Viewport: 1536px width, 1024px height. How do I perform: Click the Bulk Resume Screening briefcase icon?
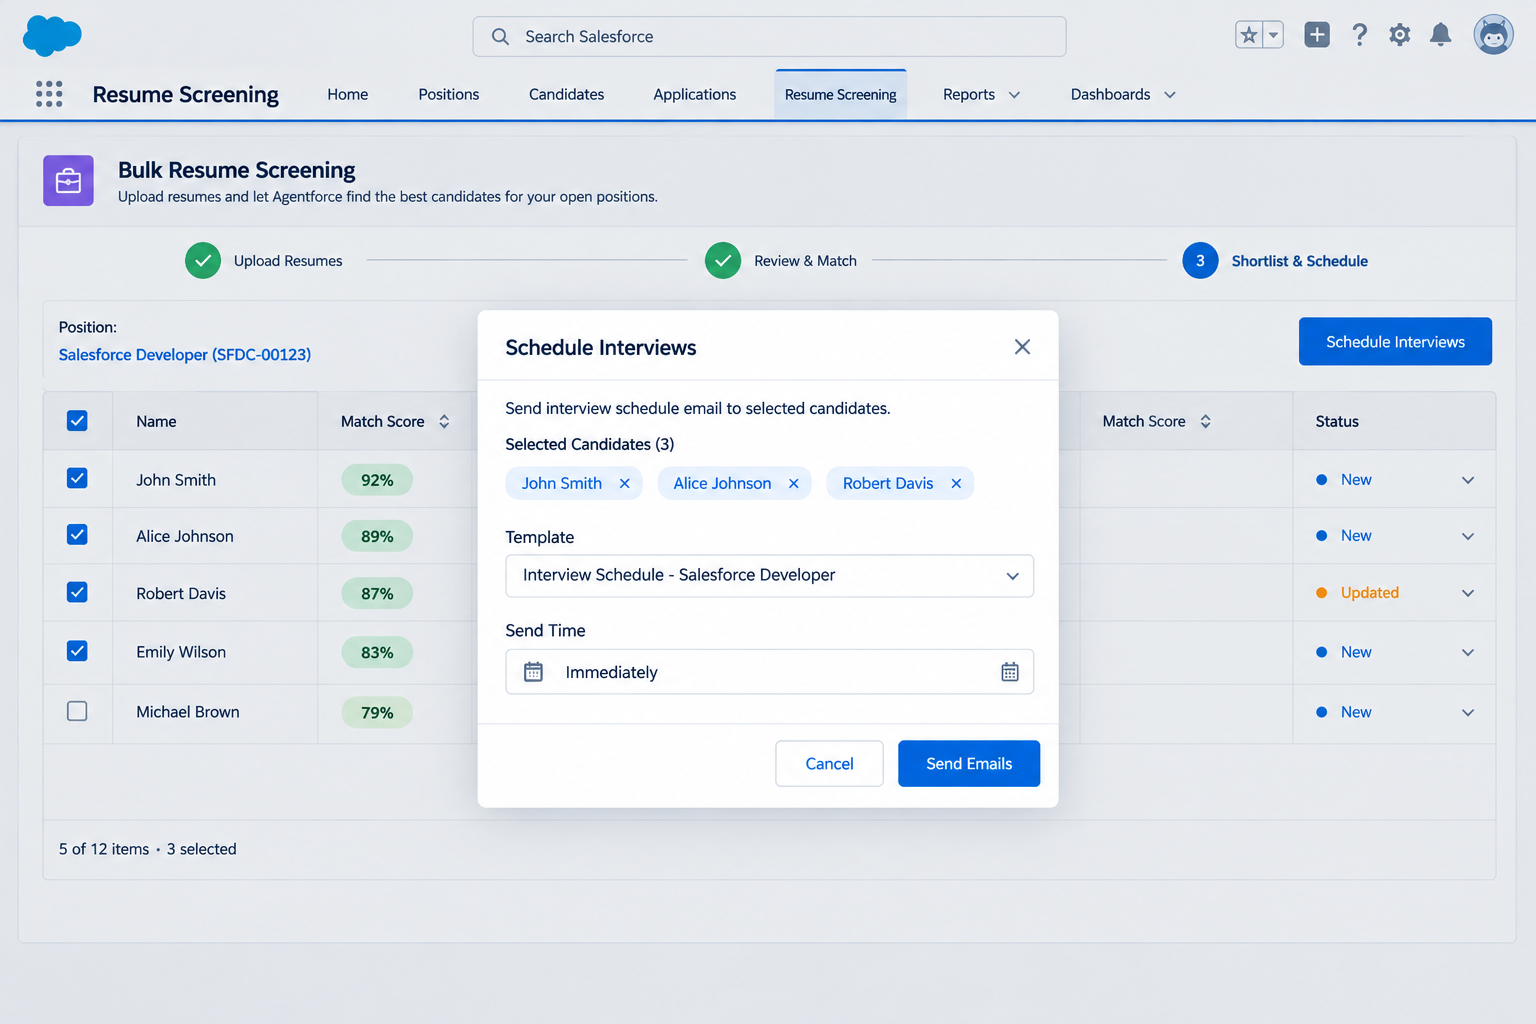pos(68,181)
